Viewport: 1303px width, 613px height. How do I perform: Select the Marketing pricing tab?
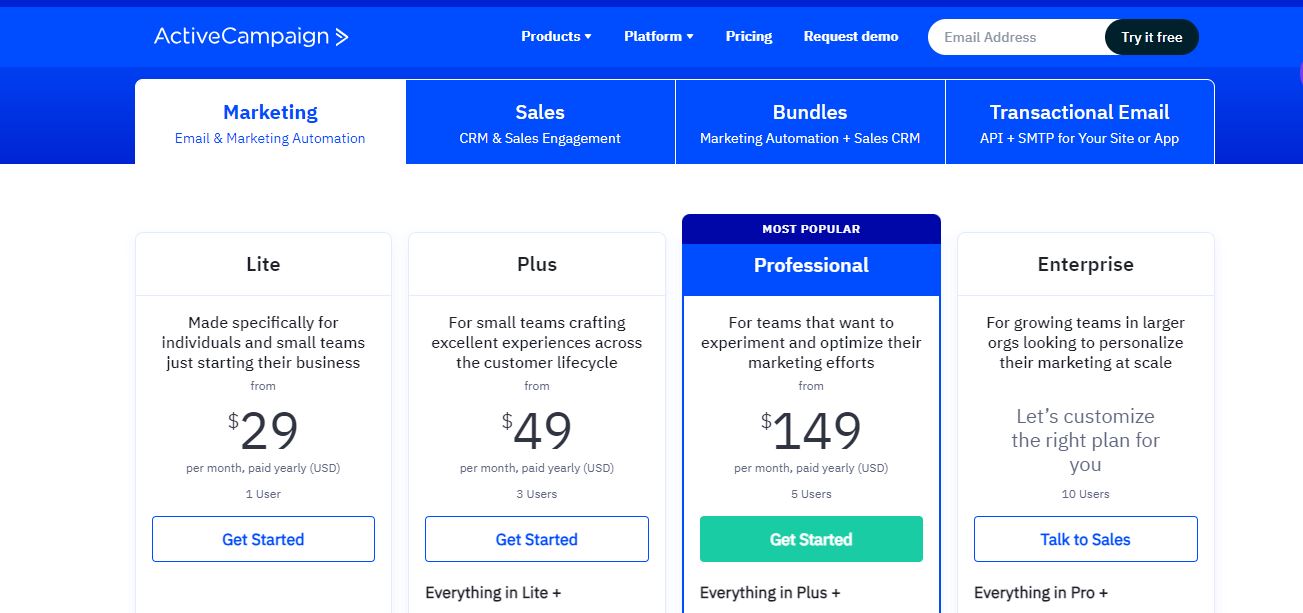[x=270, y=122]
